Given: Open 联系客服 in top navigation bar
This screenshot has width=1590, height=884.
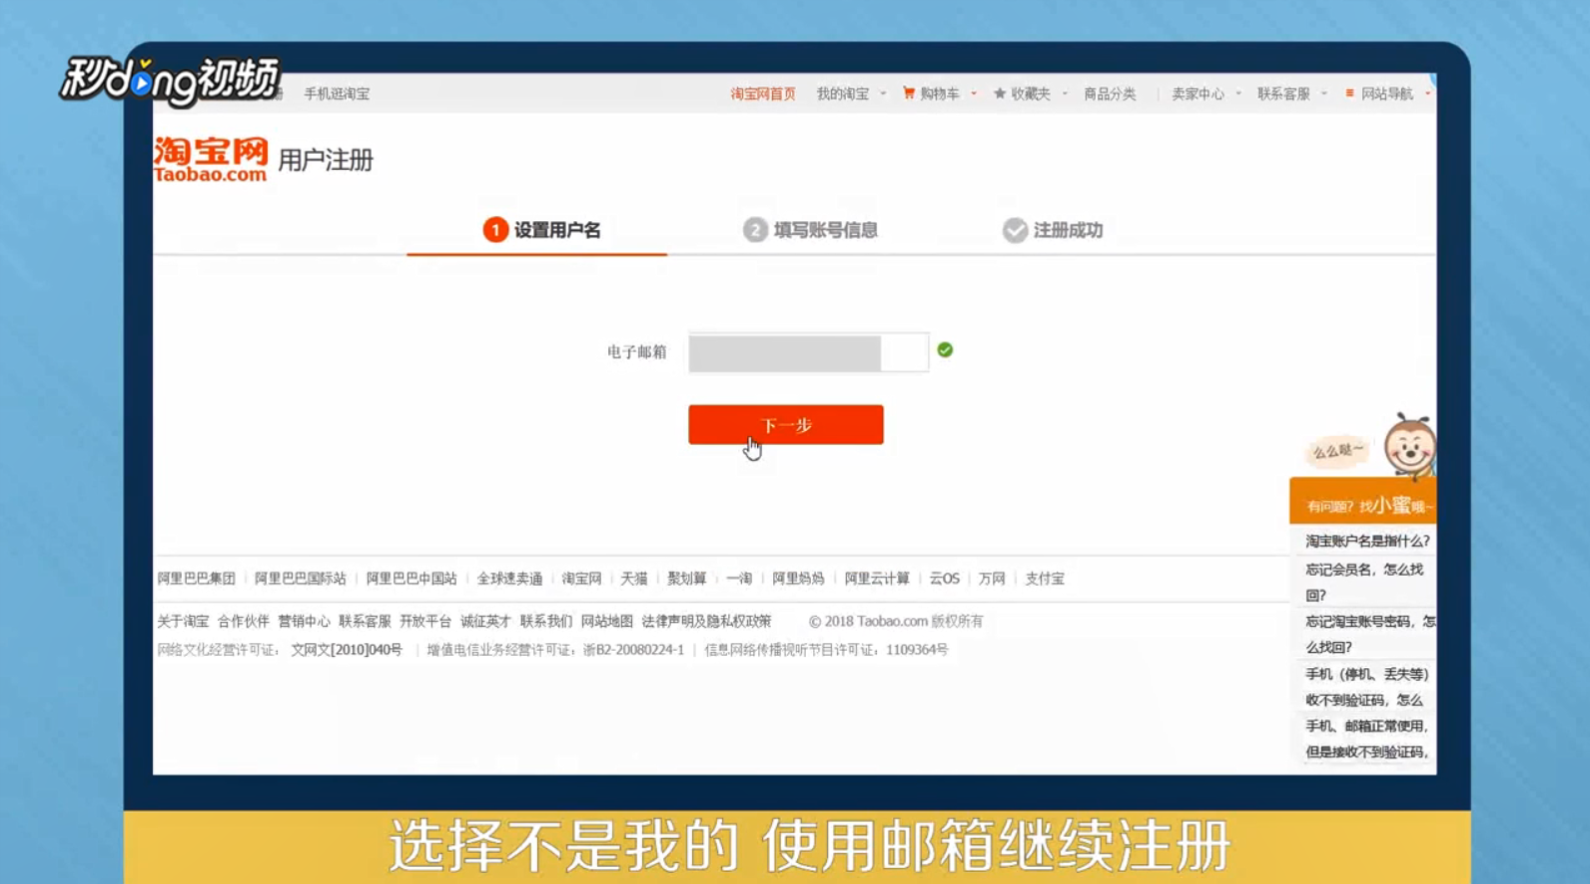Looking at the screenshot, I should coord(1283,94).
